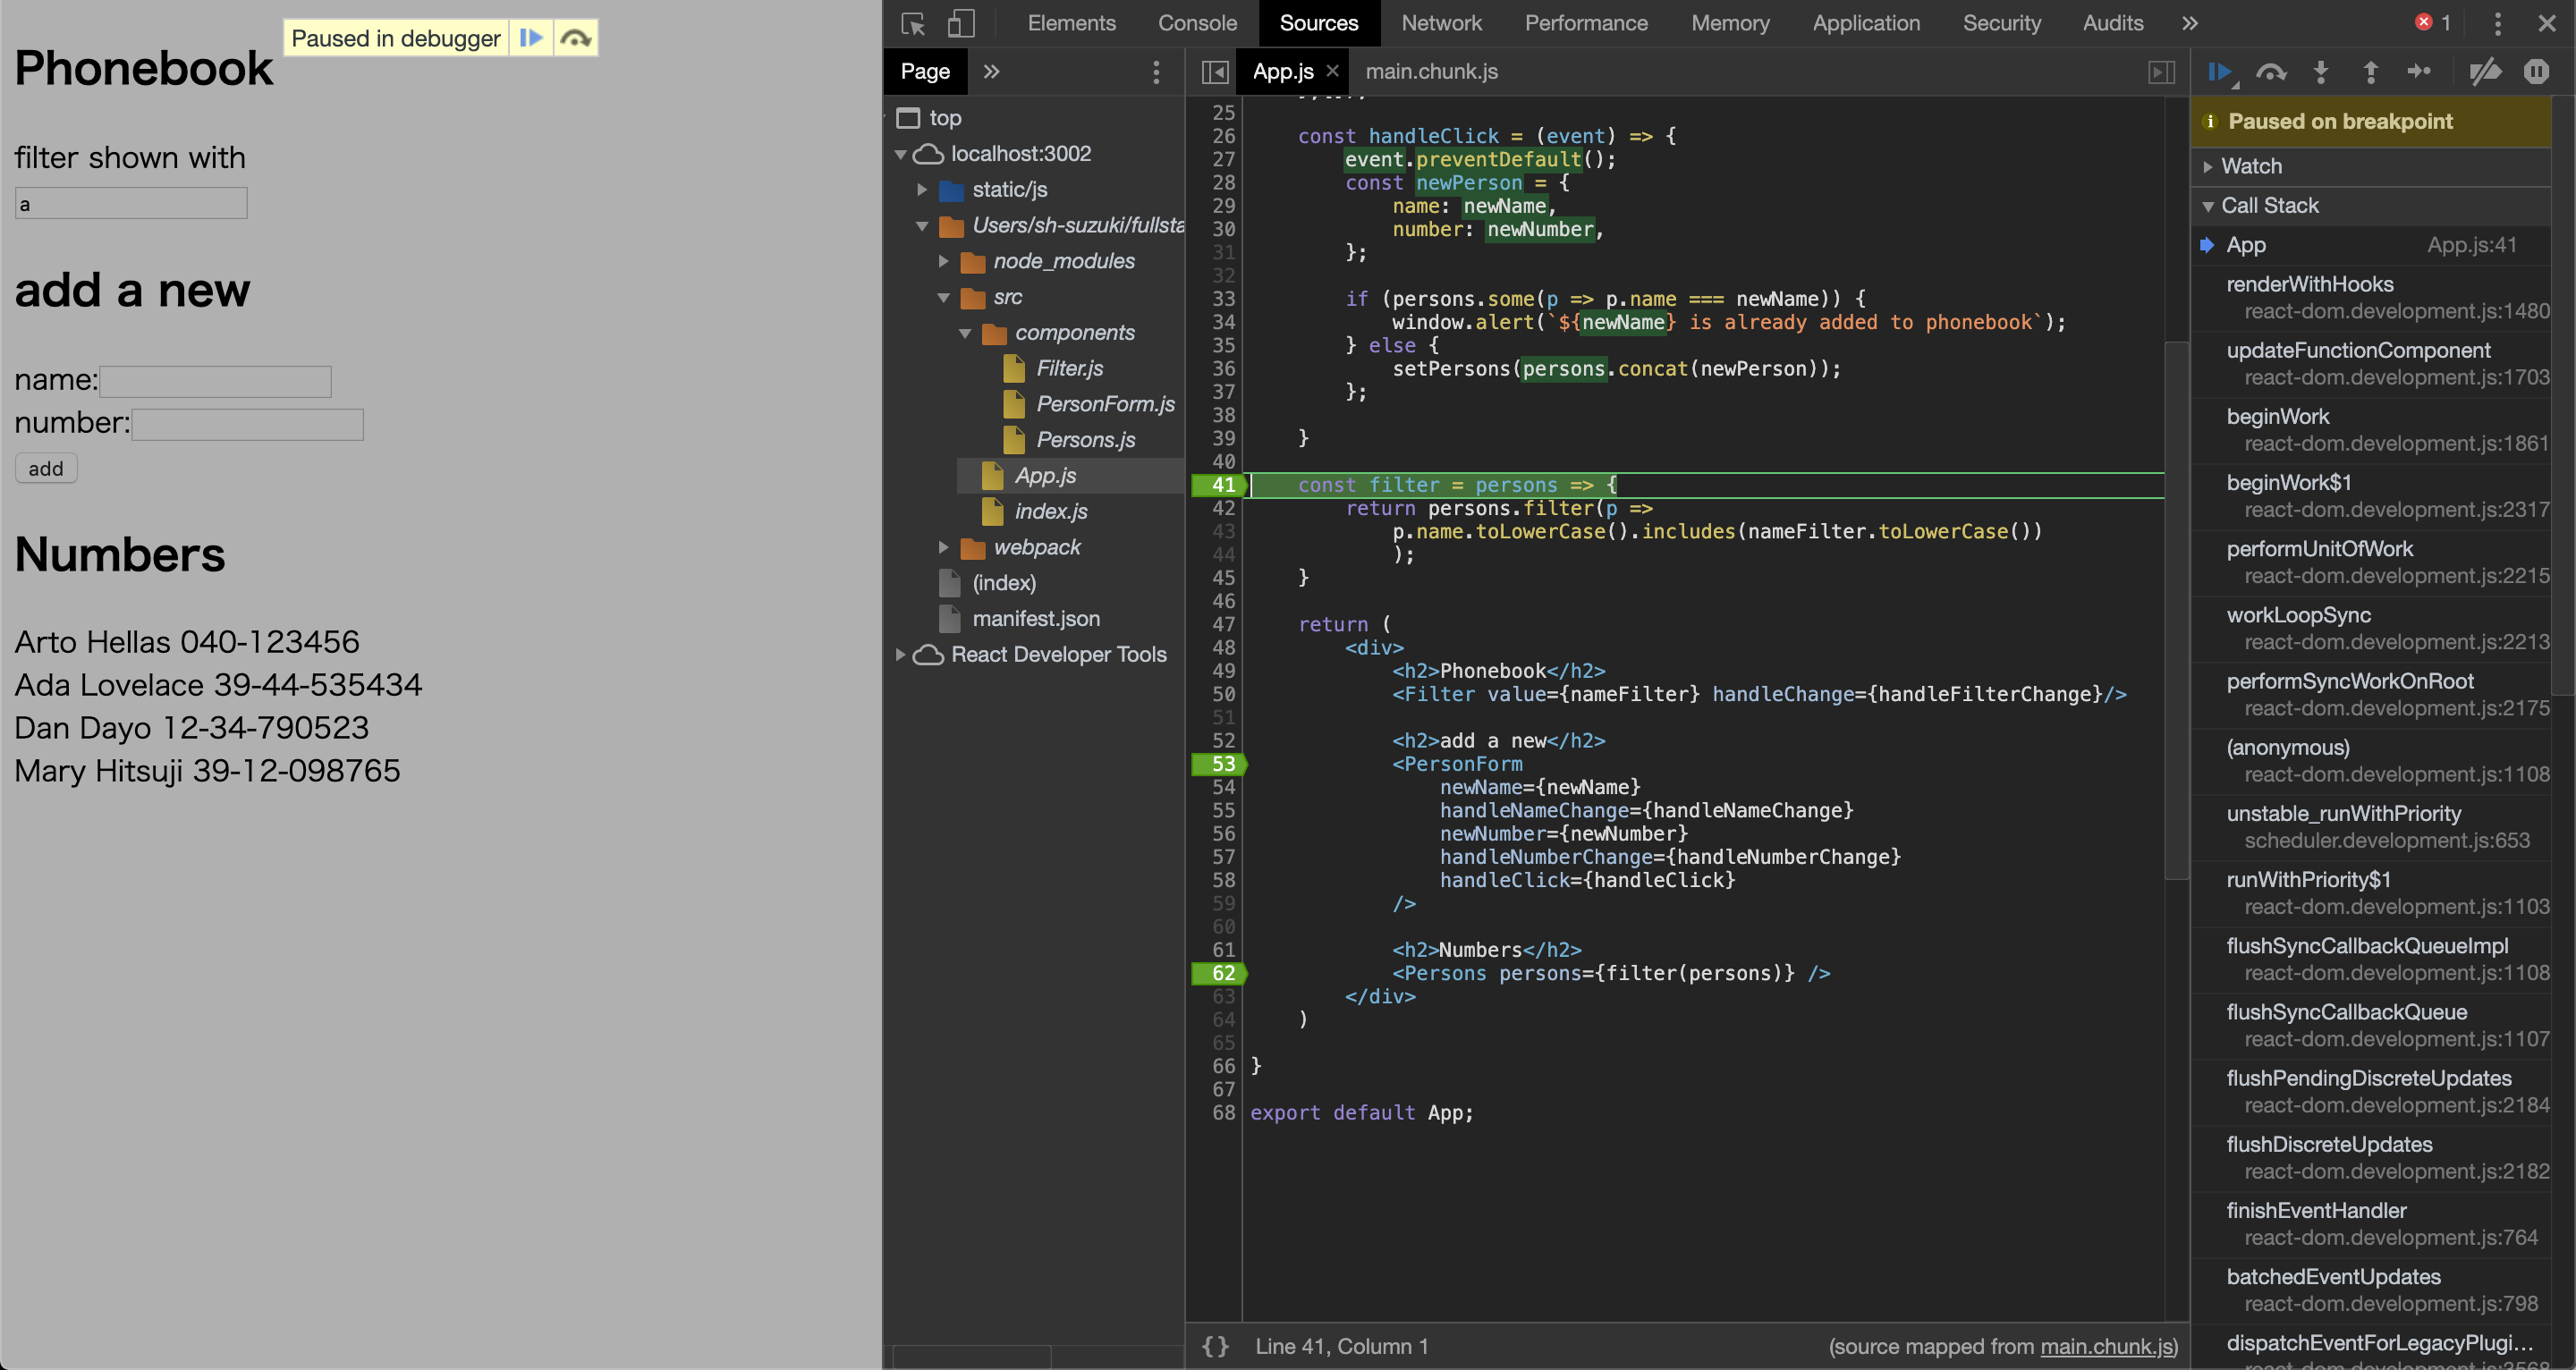This screenshot has width=2576, height=1370.
Task: Click the step out of function arrow
Action: [2370, 72]
